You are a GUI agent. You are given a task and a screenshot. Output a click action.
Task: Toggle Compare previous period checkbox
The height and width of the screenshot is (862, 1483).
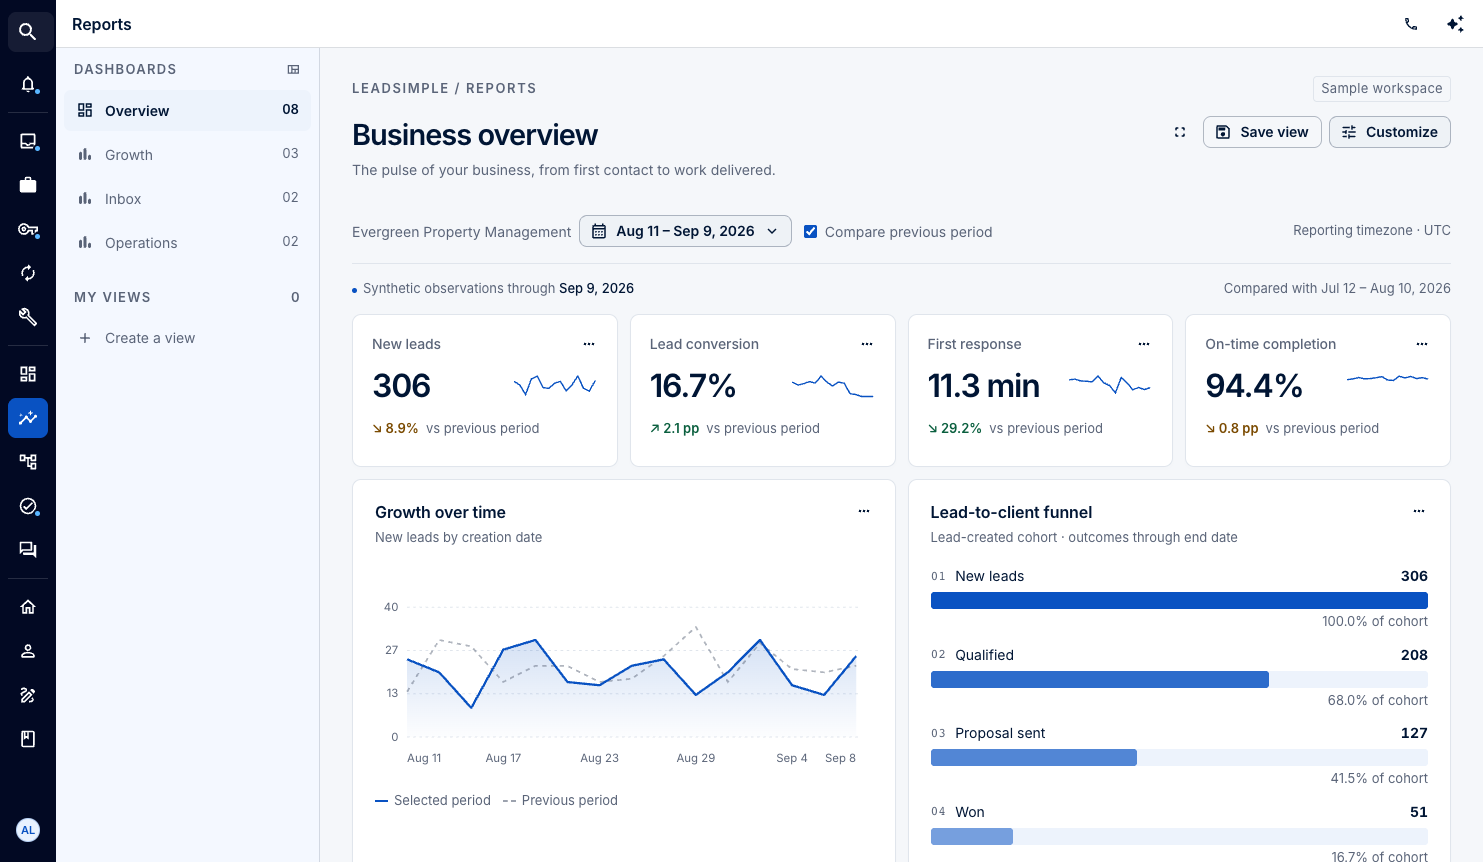coord(811,232)
